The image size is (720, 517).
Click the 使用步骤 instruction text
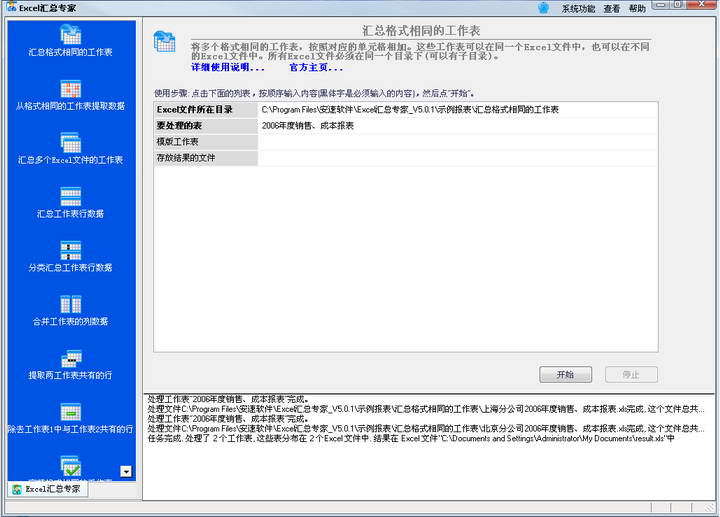[314, 93]
